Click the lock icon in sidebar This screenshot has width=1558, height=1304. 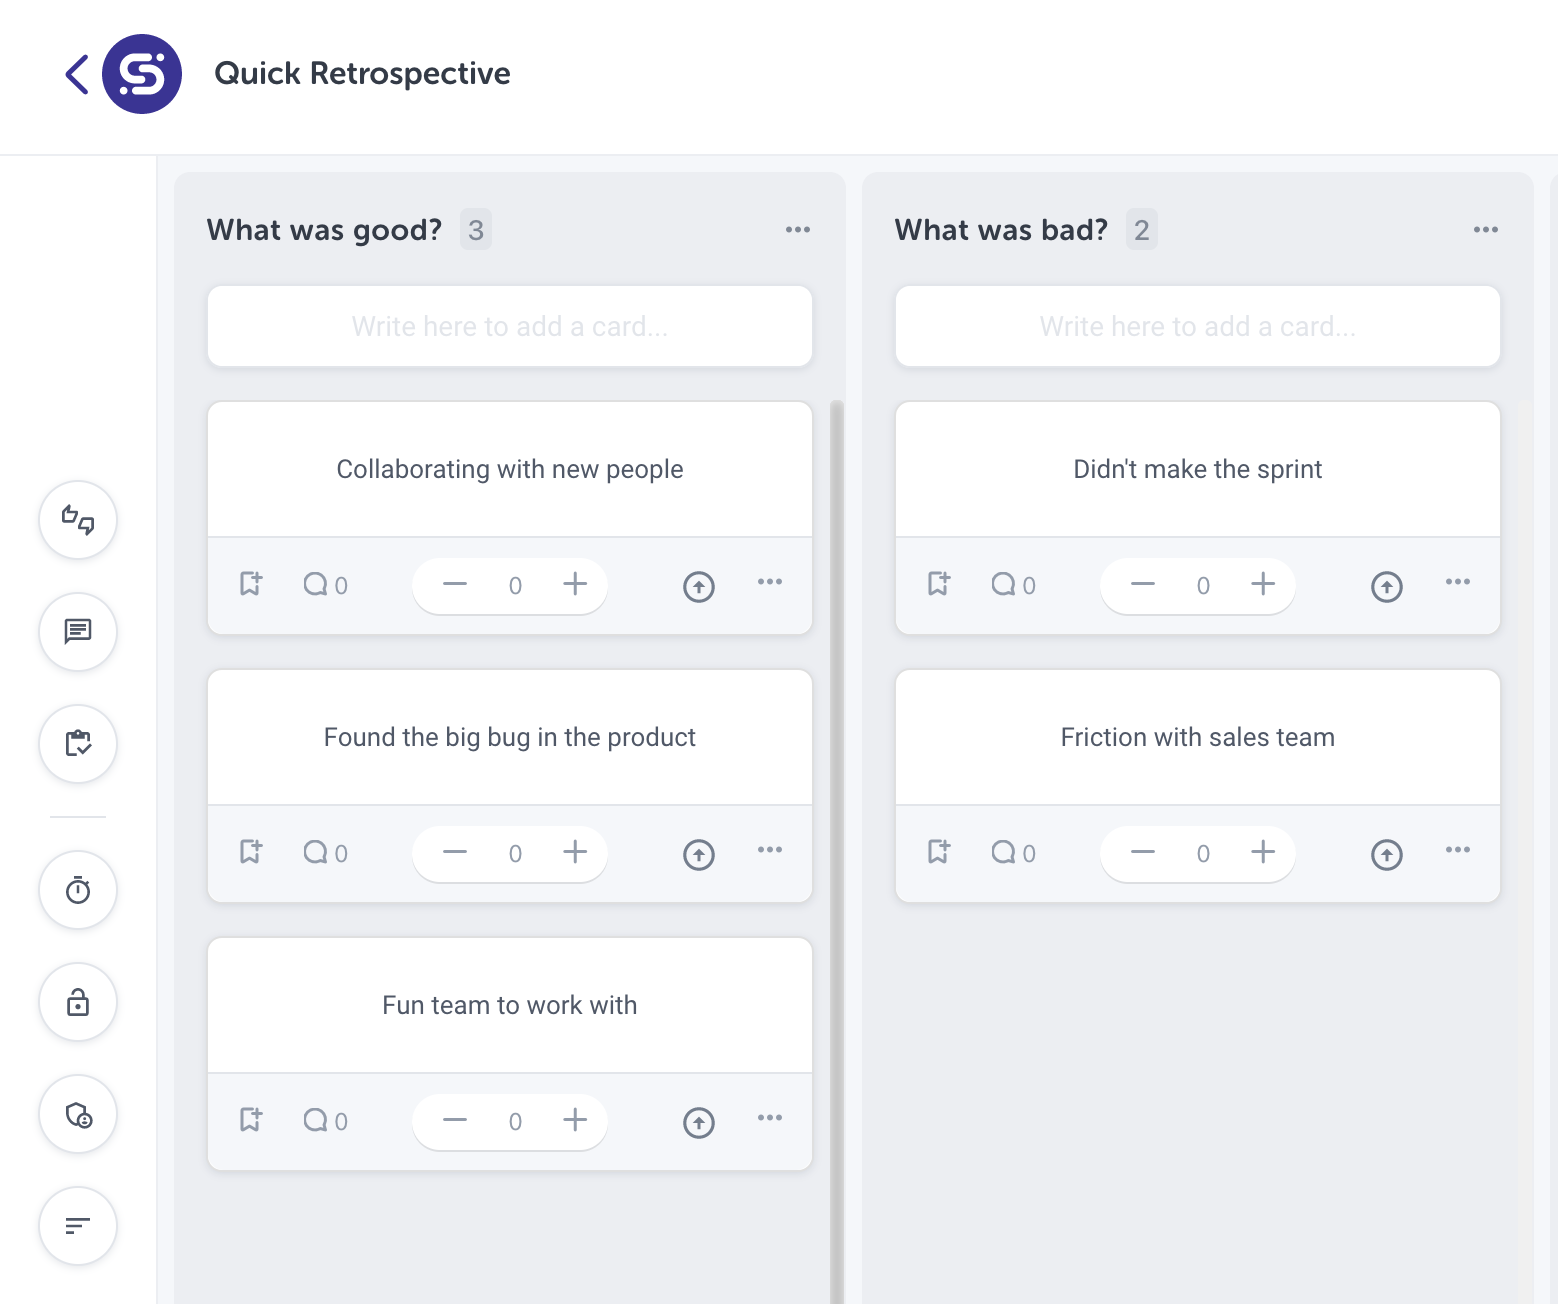pos(78,1002)
